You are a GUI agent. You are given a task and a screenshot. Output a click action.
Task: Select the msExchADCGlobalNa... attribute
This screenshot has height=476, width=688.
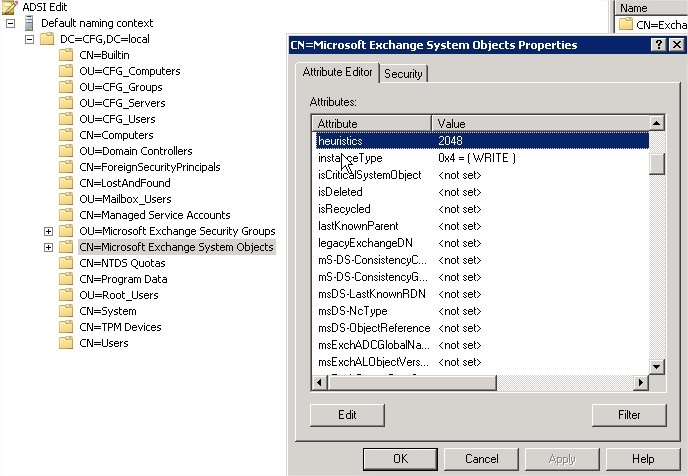(482, 345)
